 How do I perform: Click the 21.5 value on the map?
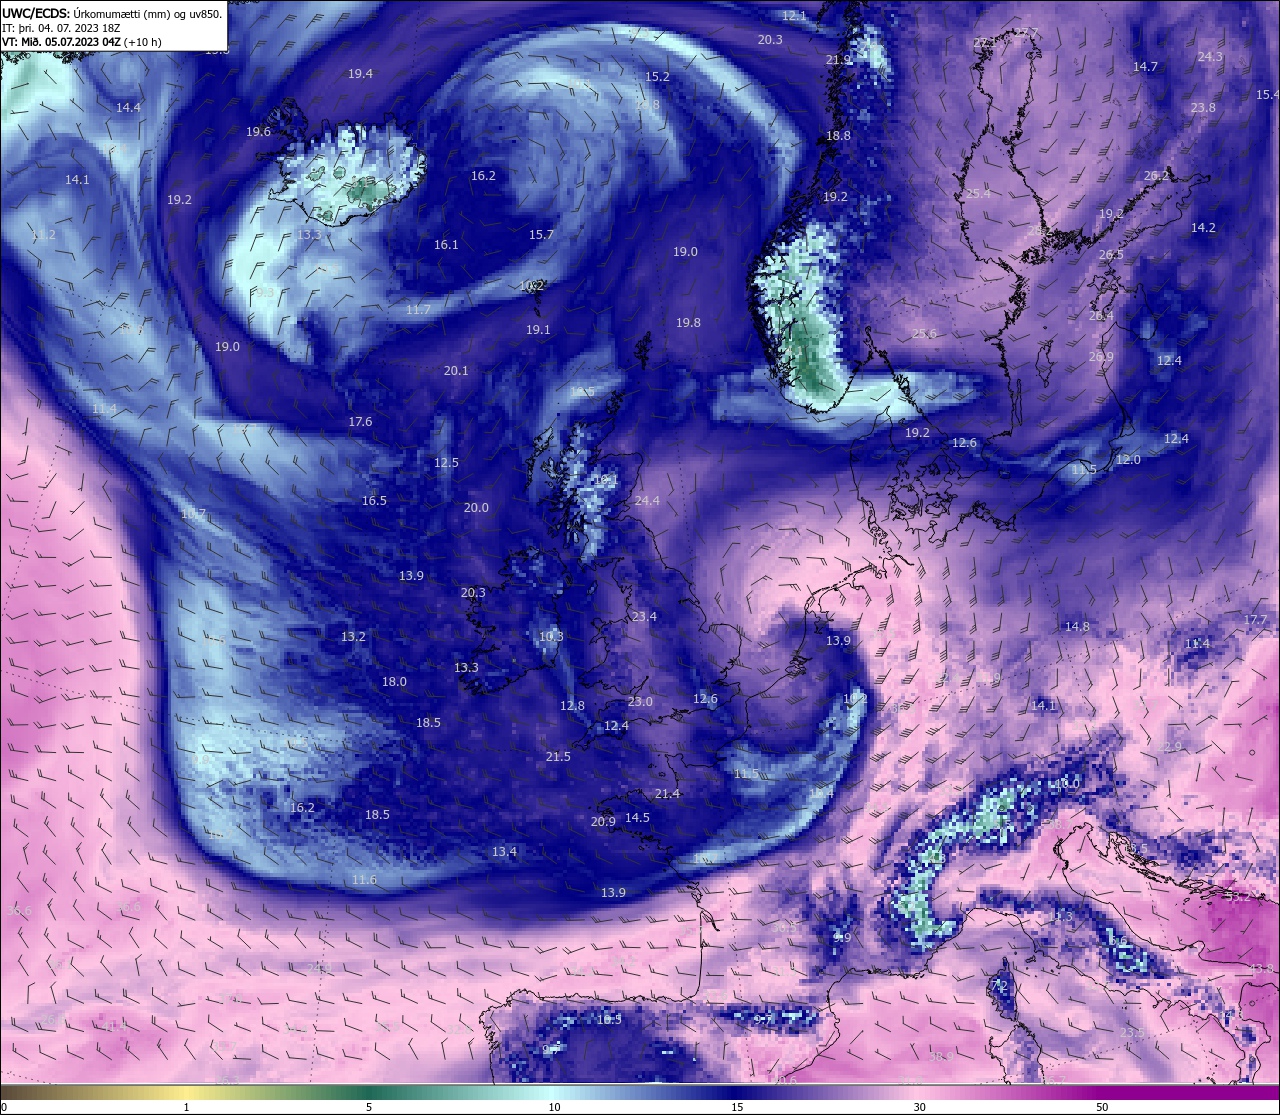558,757
